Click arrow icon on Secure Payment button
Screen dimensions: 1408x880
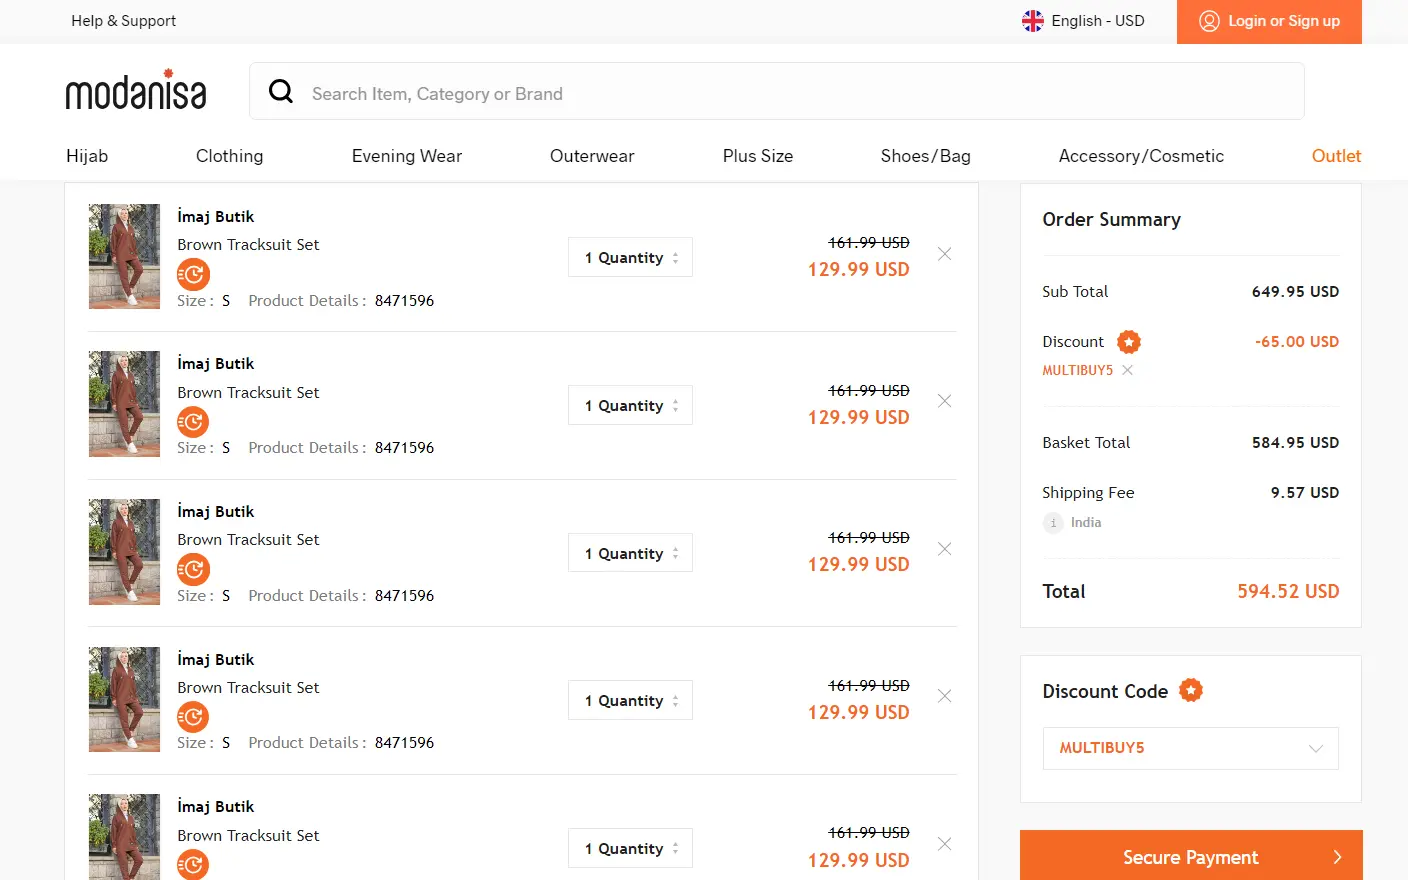(x=1337, y=857)
